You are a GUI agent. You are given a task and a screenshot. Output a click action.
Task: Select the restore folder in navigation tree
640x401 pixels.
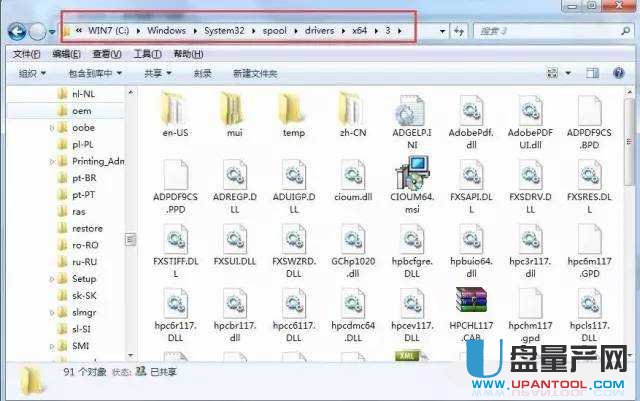point(87,228)
